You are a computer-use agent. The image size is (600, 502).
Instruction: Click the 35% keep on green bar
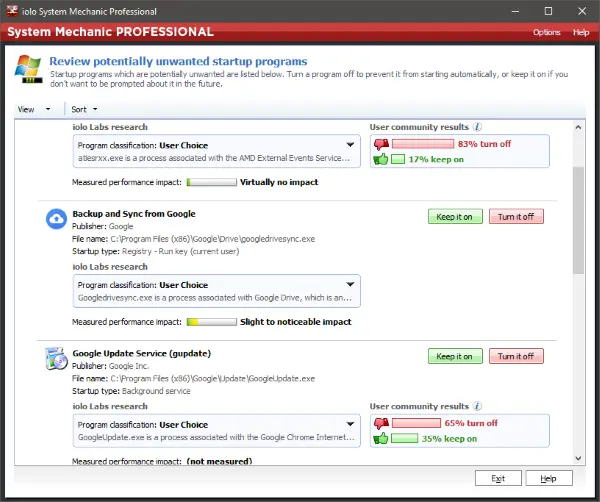click(404, 438)
